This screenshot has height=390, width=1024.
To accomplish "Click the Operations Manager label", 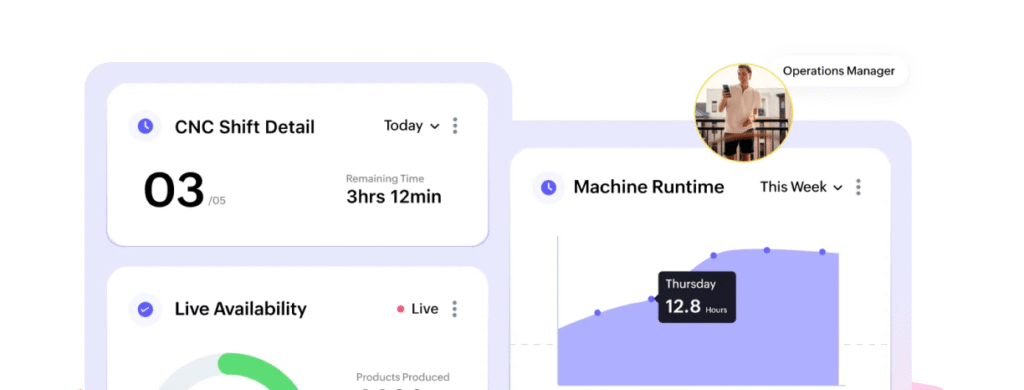I will pos(839,71).
